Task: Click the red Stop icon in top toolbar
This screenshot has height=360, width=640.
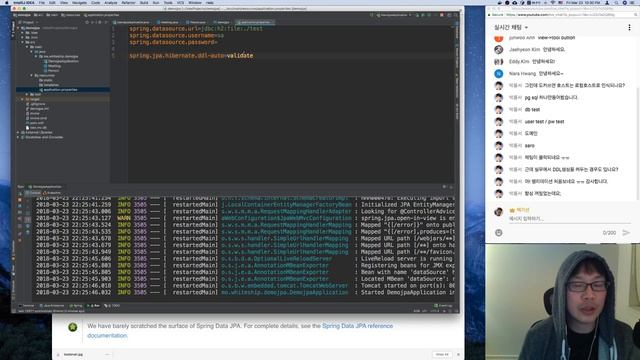Action: click(442, 15)
